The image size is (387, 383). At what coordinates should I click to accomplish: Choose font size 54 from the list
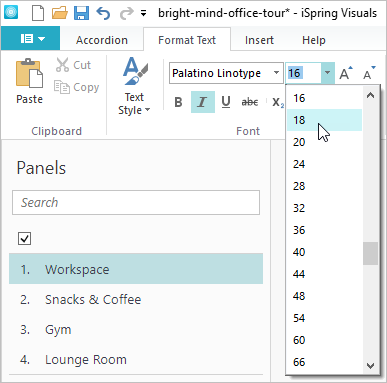(x=324, y=318)
